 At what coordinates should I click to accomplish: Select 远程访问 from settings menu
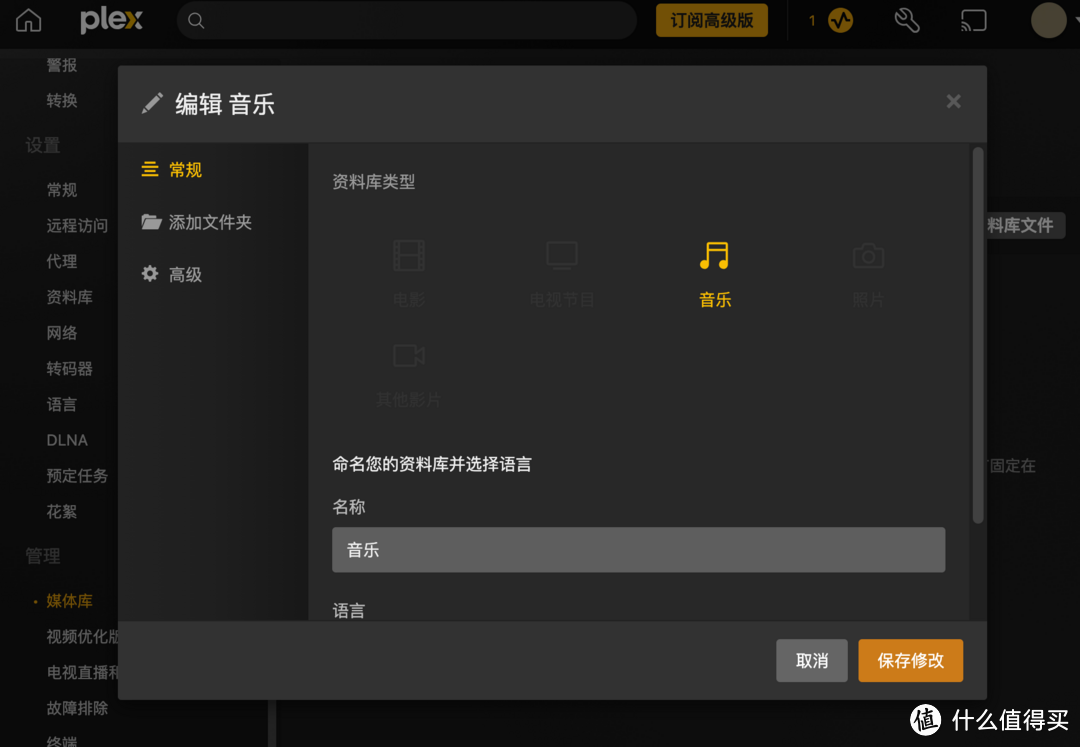[x=77, y=225]
